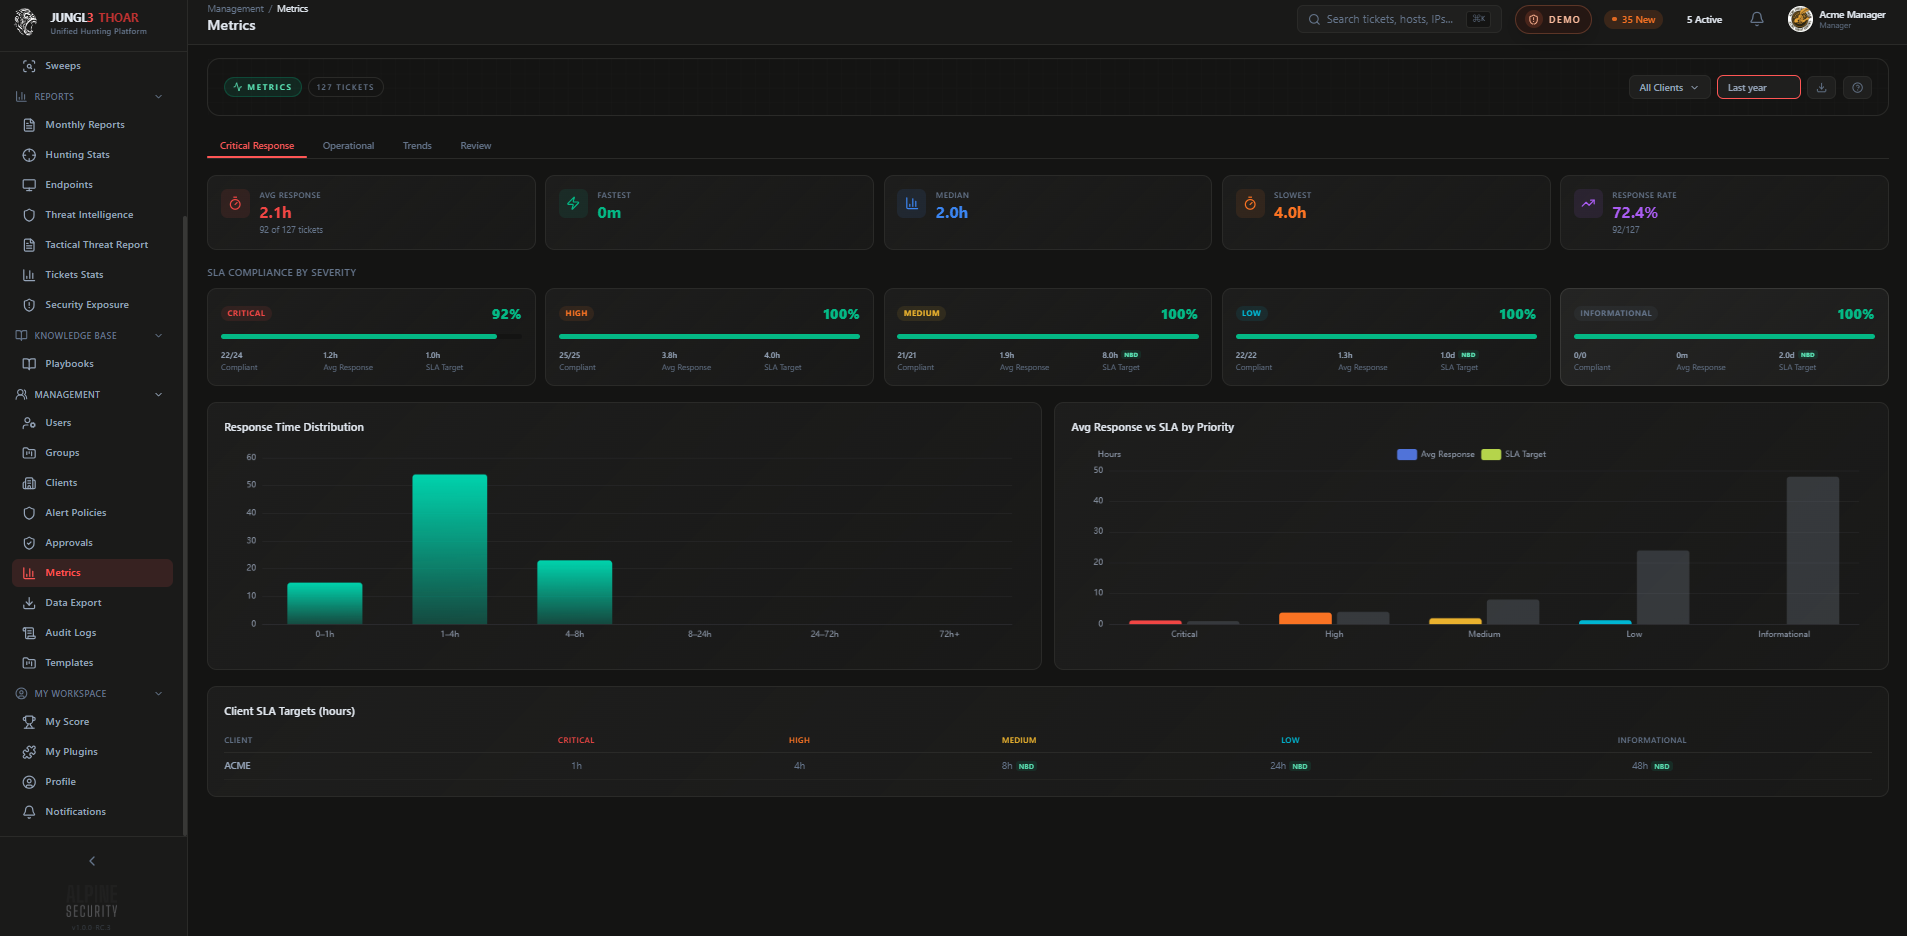Select the 127 Tickets pill
The image size is (1907, 936).
coord(345,88)
